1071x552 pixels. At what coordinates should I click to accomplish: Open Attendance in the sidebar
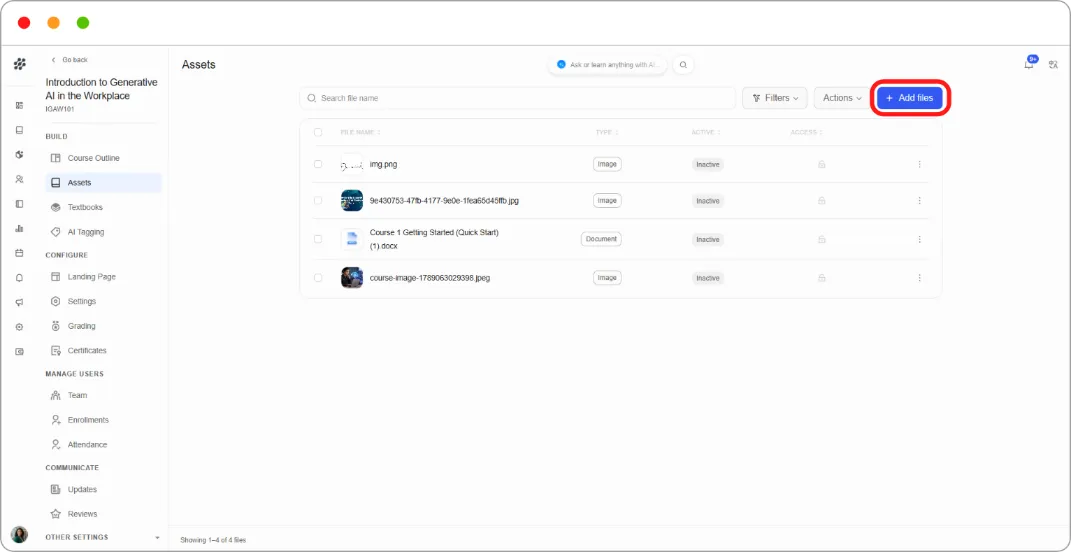coord(103,445)
